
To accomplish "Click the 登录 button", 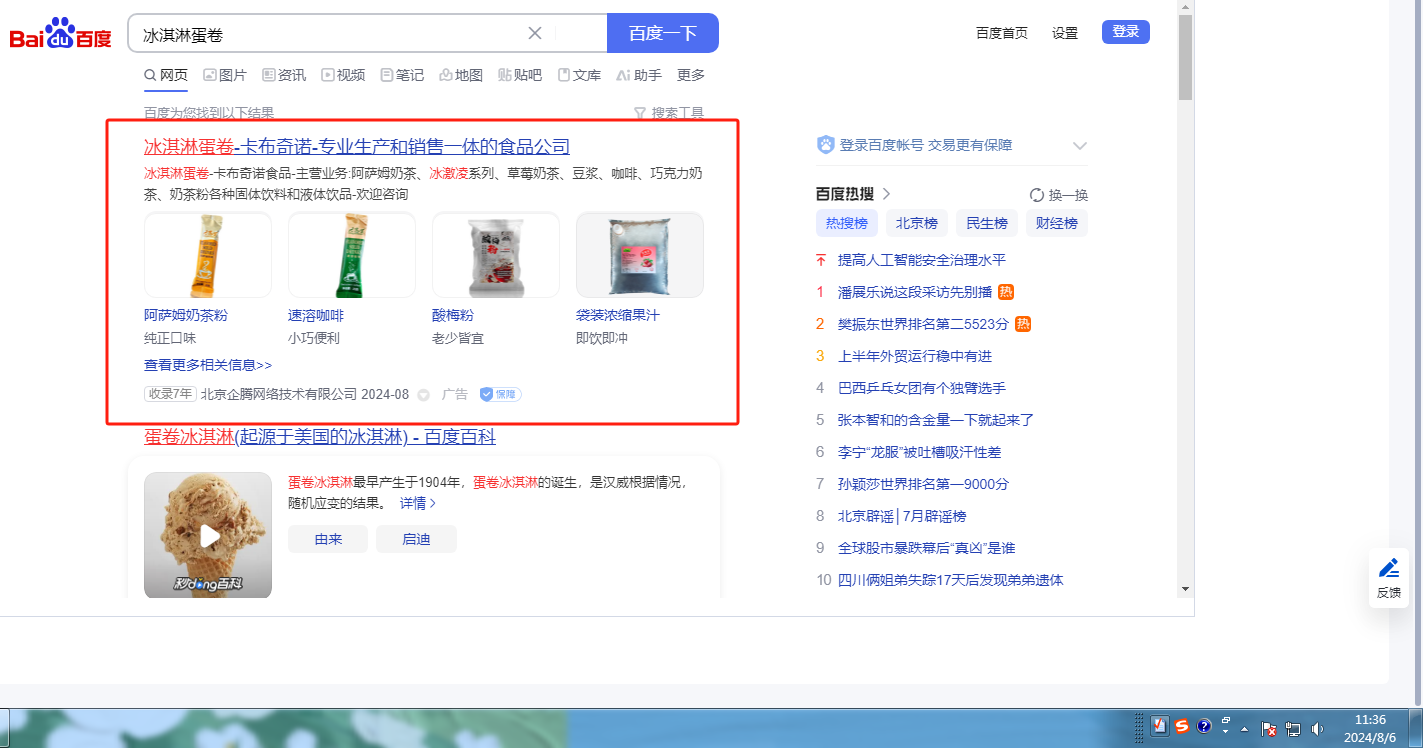I will 1126,32.
